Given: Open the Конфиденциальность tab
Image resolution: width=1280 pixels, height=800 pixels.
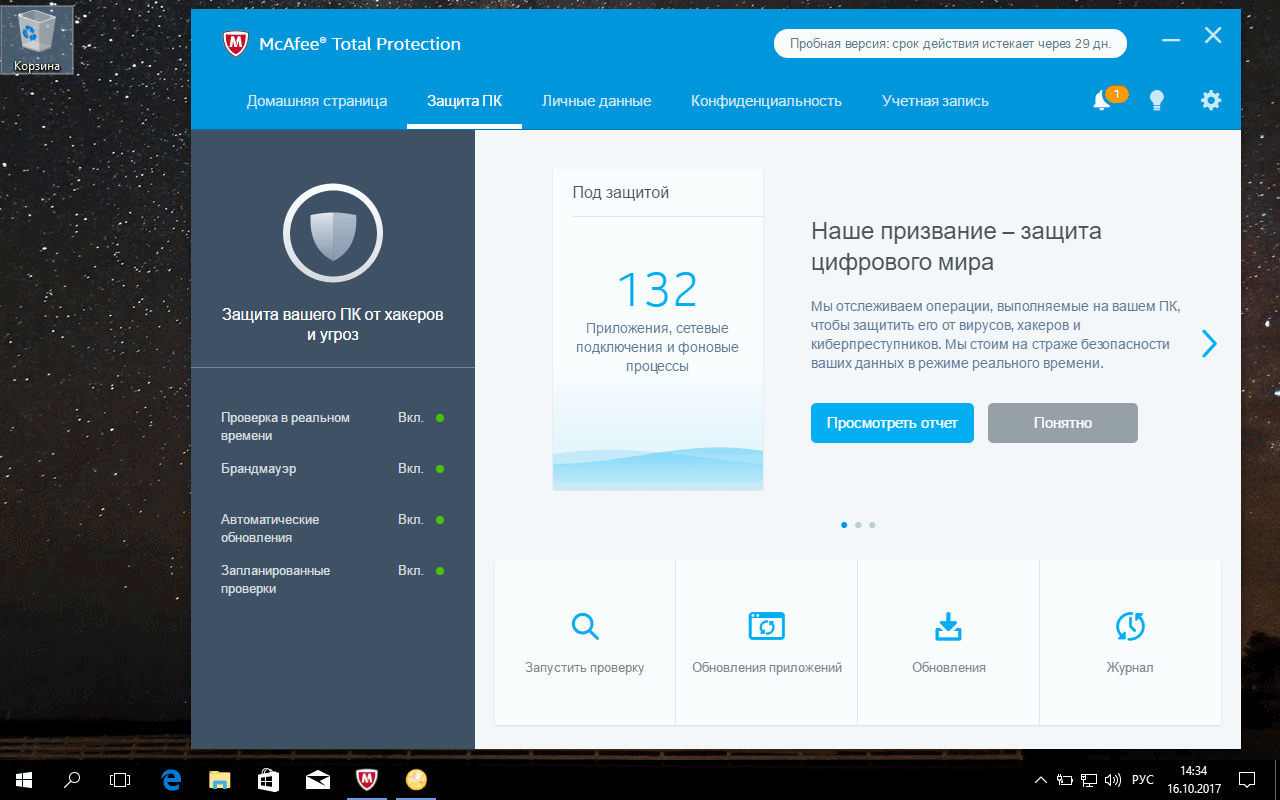Looking at the screenshot, I should (766, 100).
